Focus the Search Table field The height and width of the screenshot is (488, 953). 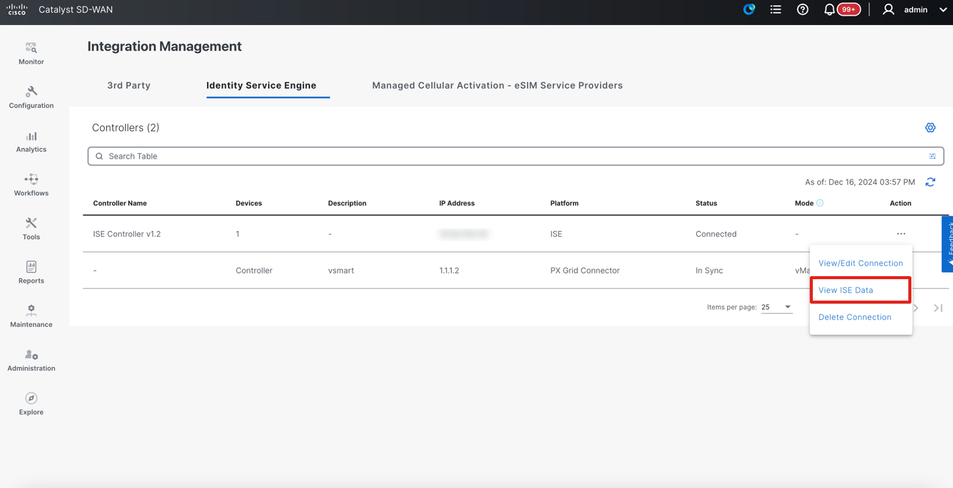pyautogui.click(x=515, y=156)
